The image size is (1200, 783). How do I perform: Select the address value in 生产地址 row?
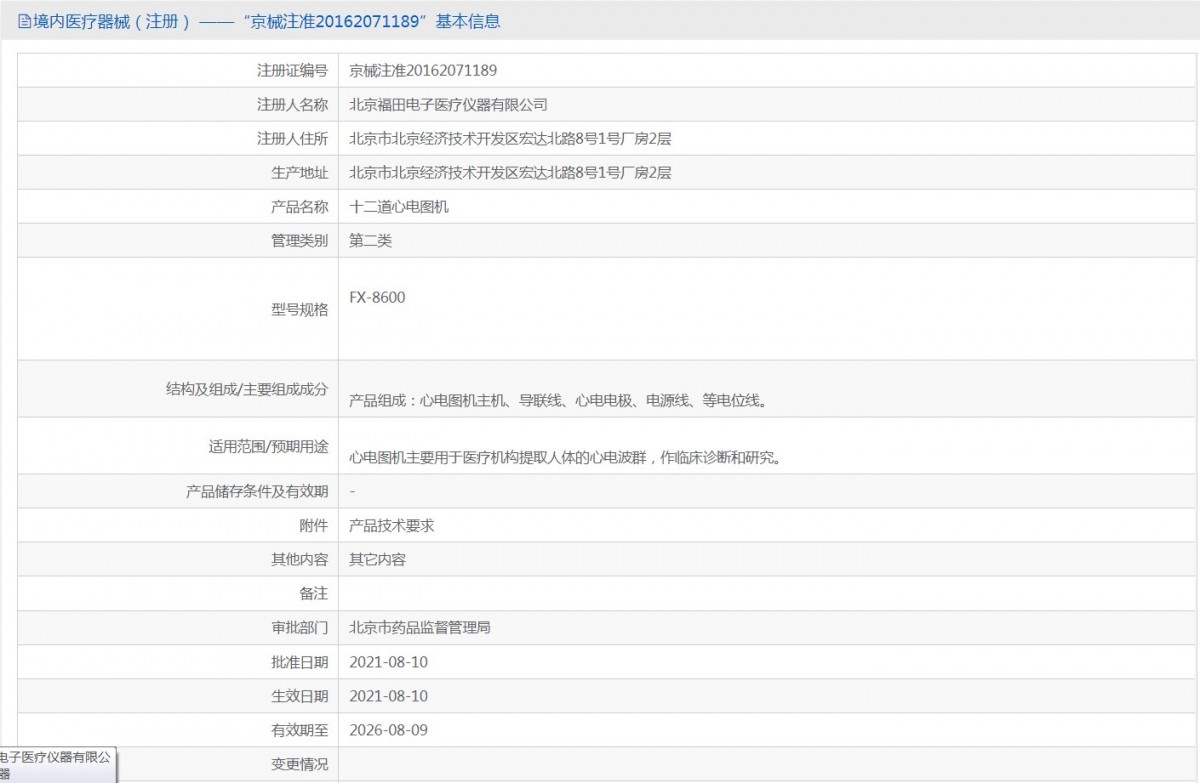coord(510,173)
